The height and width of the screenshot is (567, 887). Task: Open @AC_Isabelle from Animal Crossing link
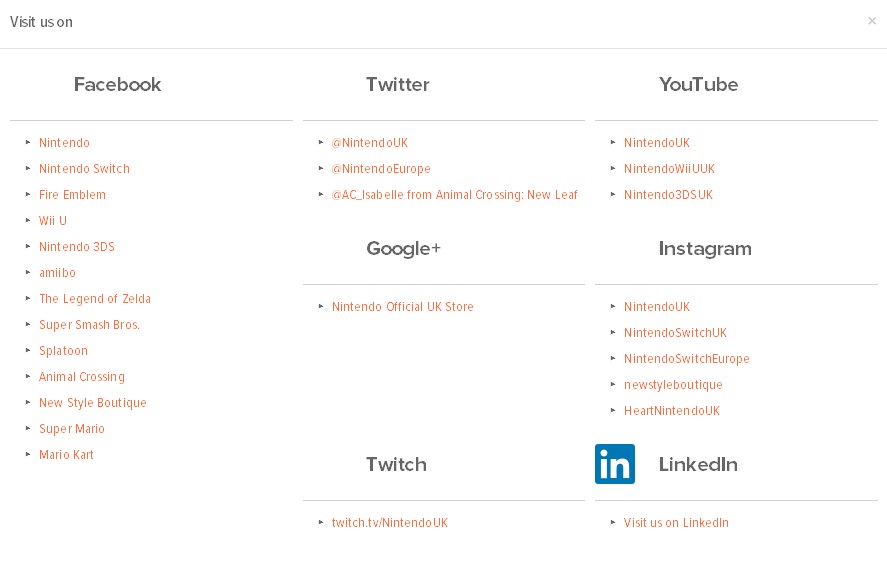[x=454, y=195]
